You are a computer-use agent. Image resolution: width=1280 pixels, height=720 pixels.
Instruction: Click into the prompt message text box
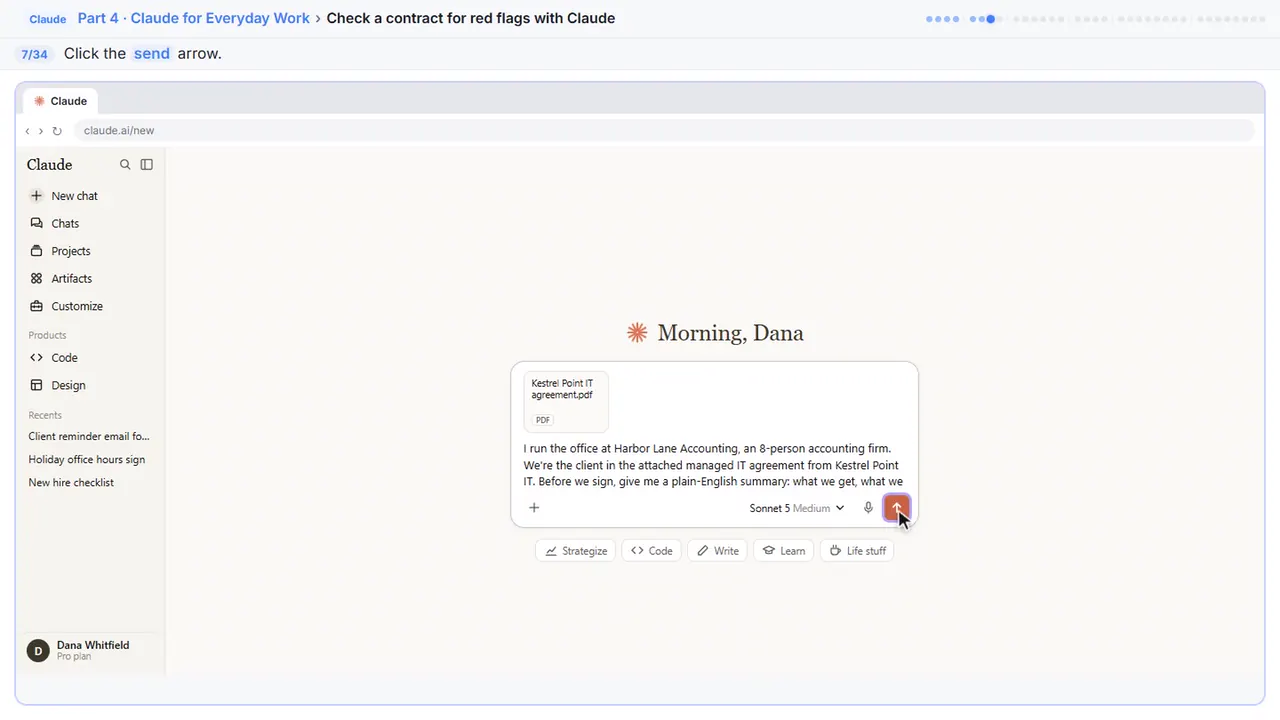[714, 465]
